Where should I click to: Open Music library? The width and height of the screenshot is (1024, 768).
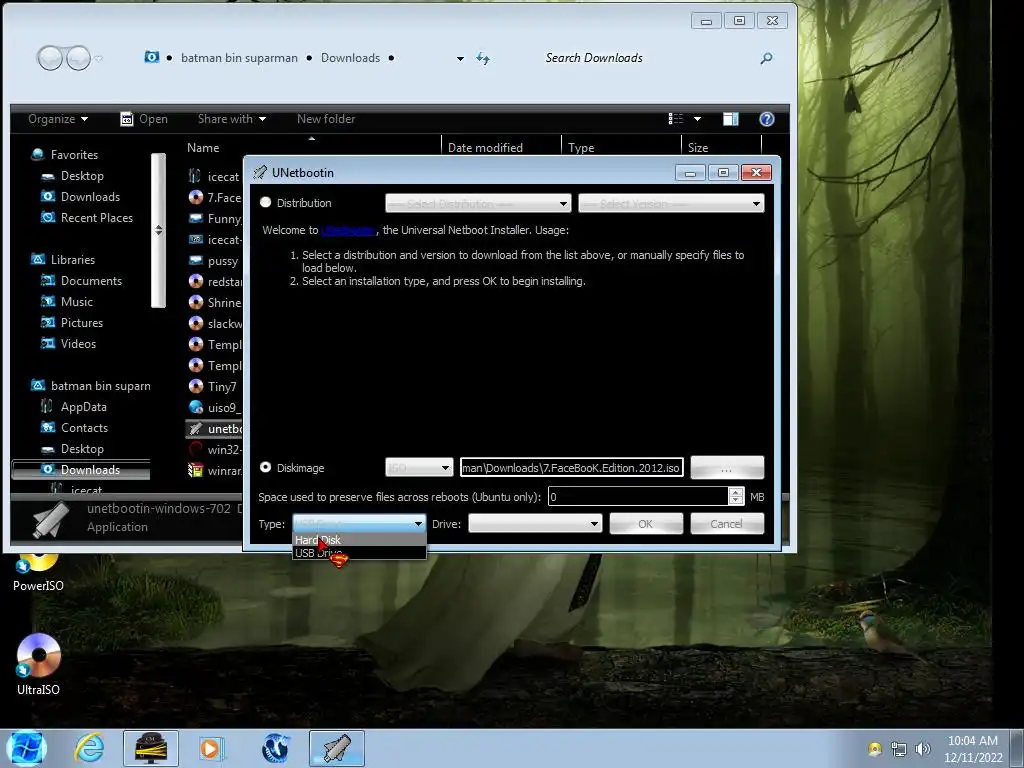[x=76, y=302]
